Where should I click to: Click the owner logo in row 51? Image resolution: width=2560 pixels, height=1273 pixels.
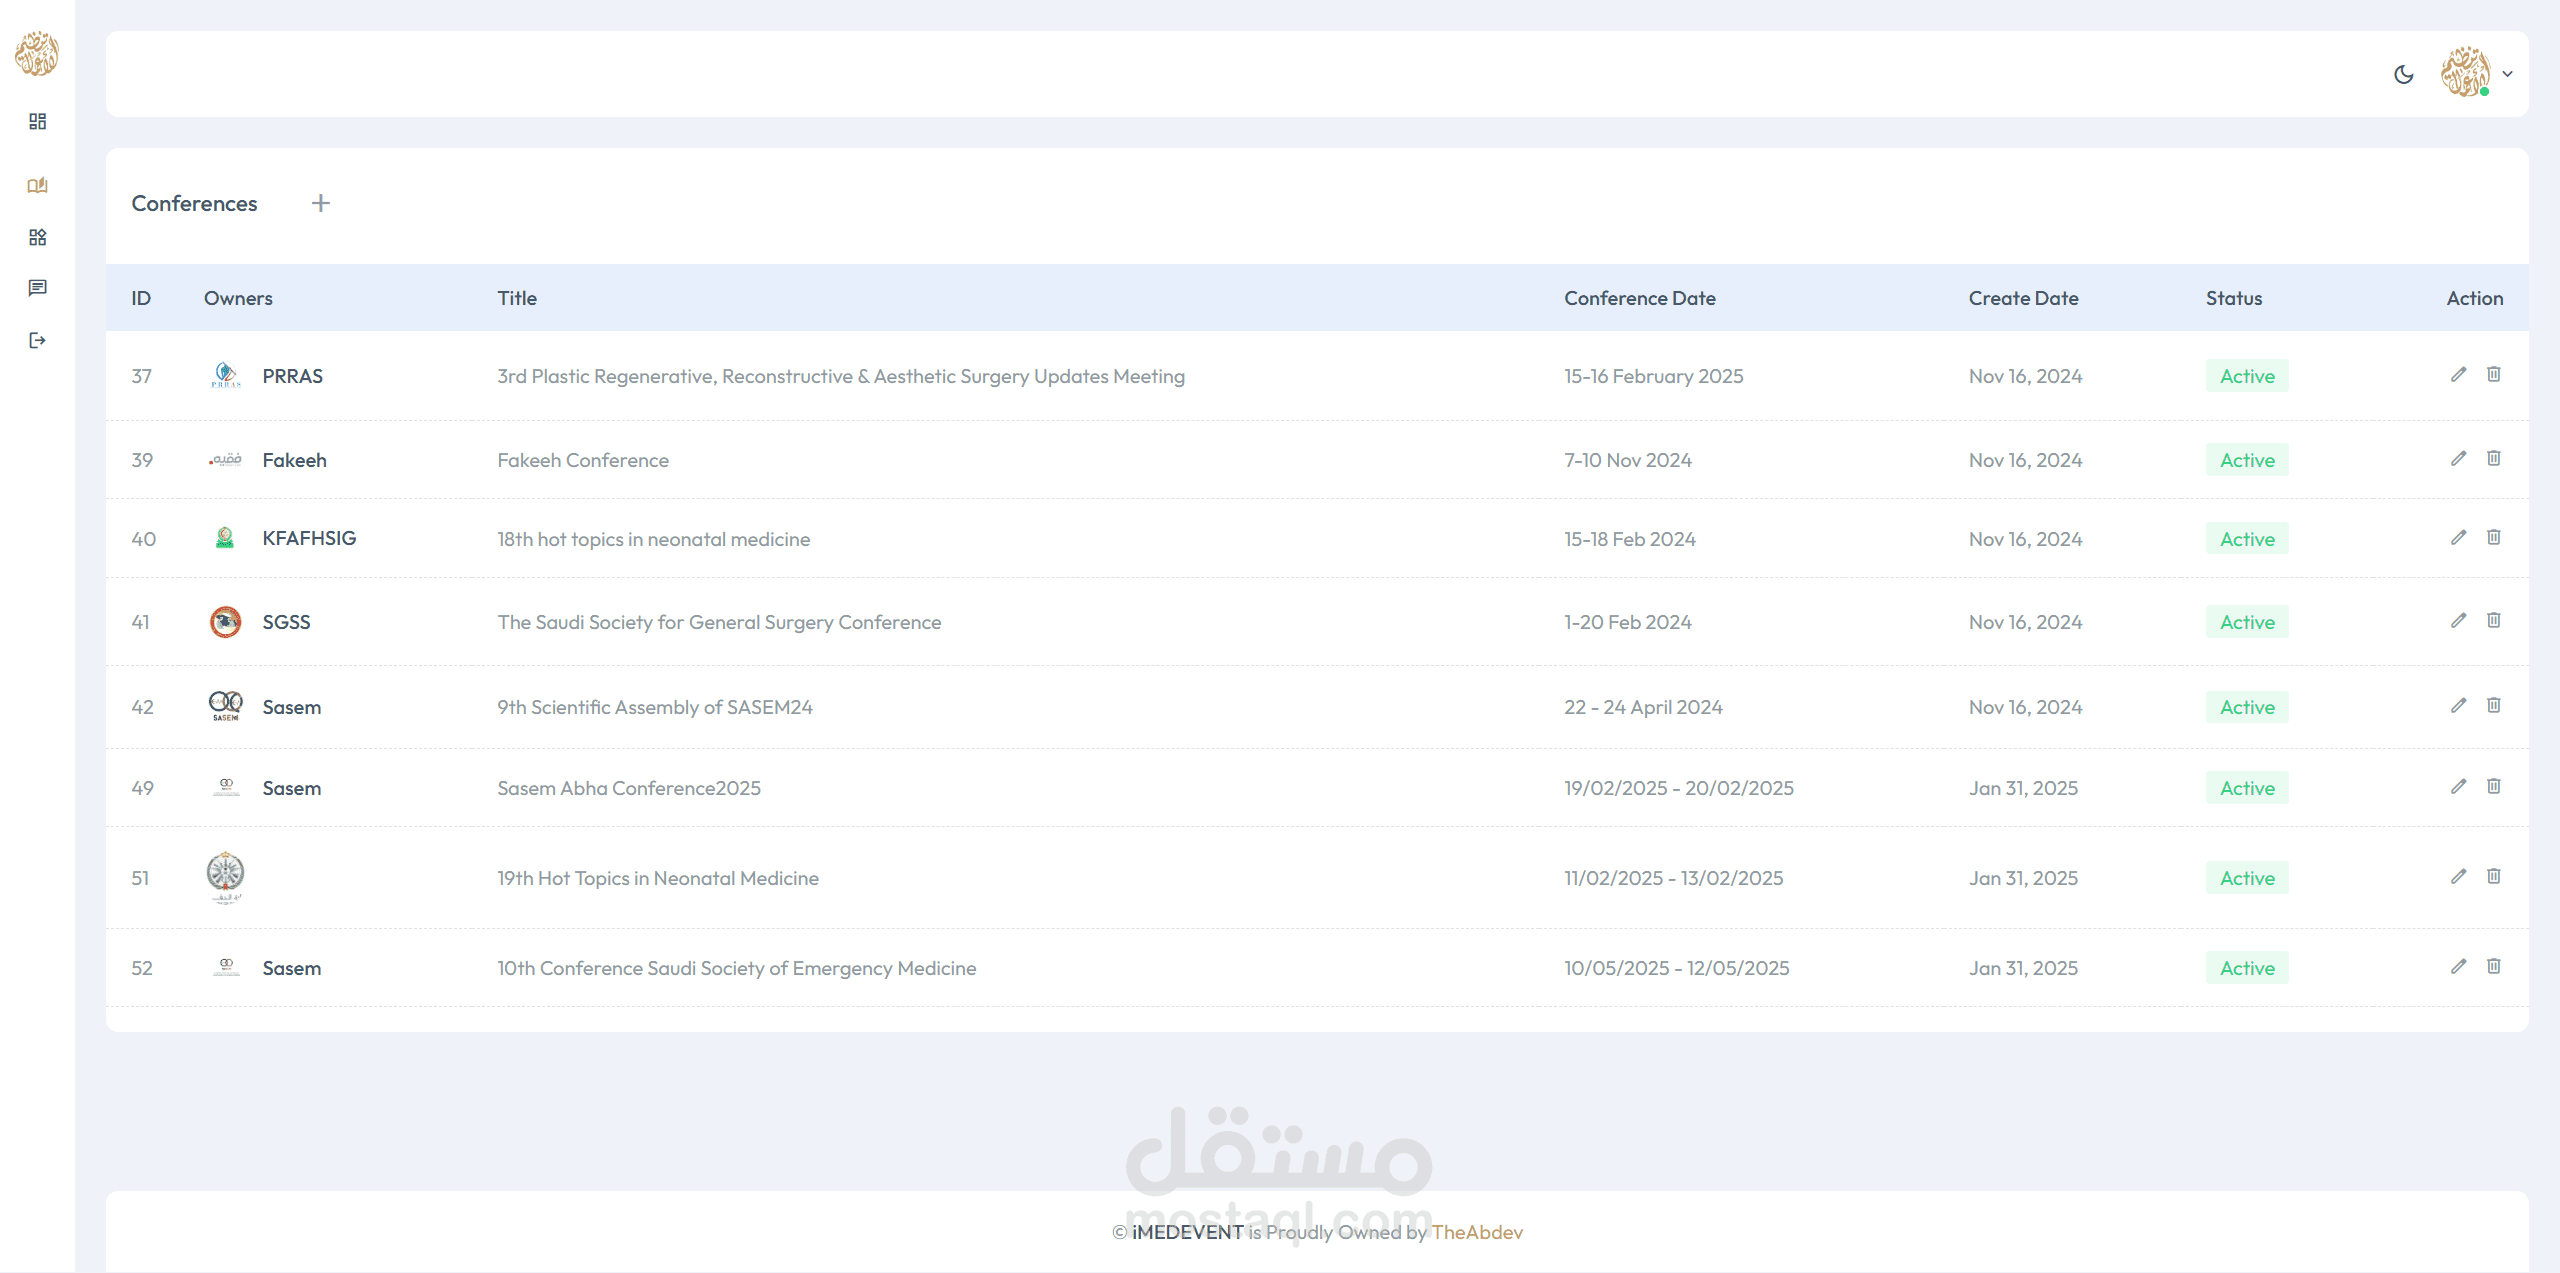tap(225, 878)
